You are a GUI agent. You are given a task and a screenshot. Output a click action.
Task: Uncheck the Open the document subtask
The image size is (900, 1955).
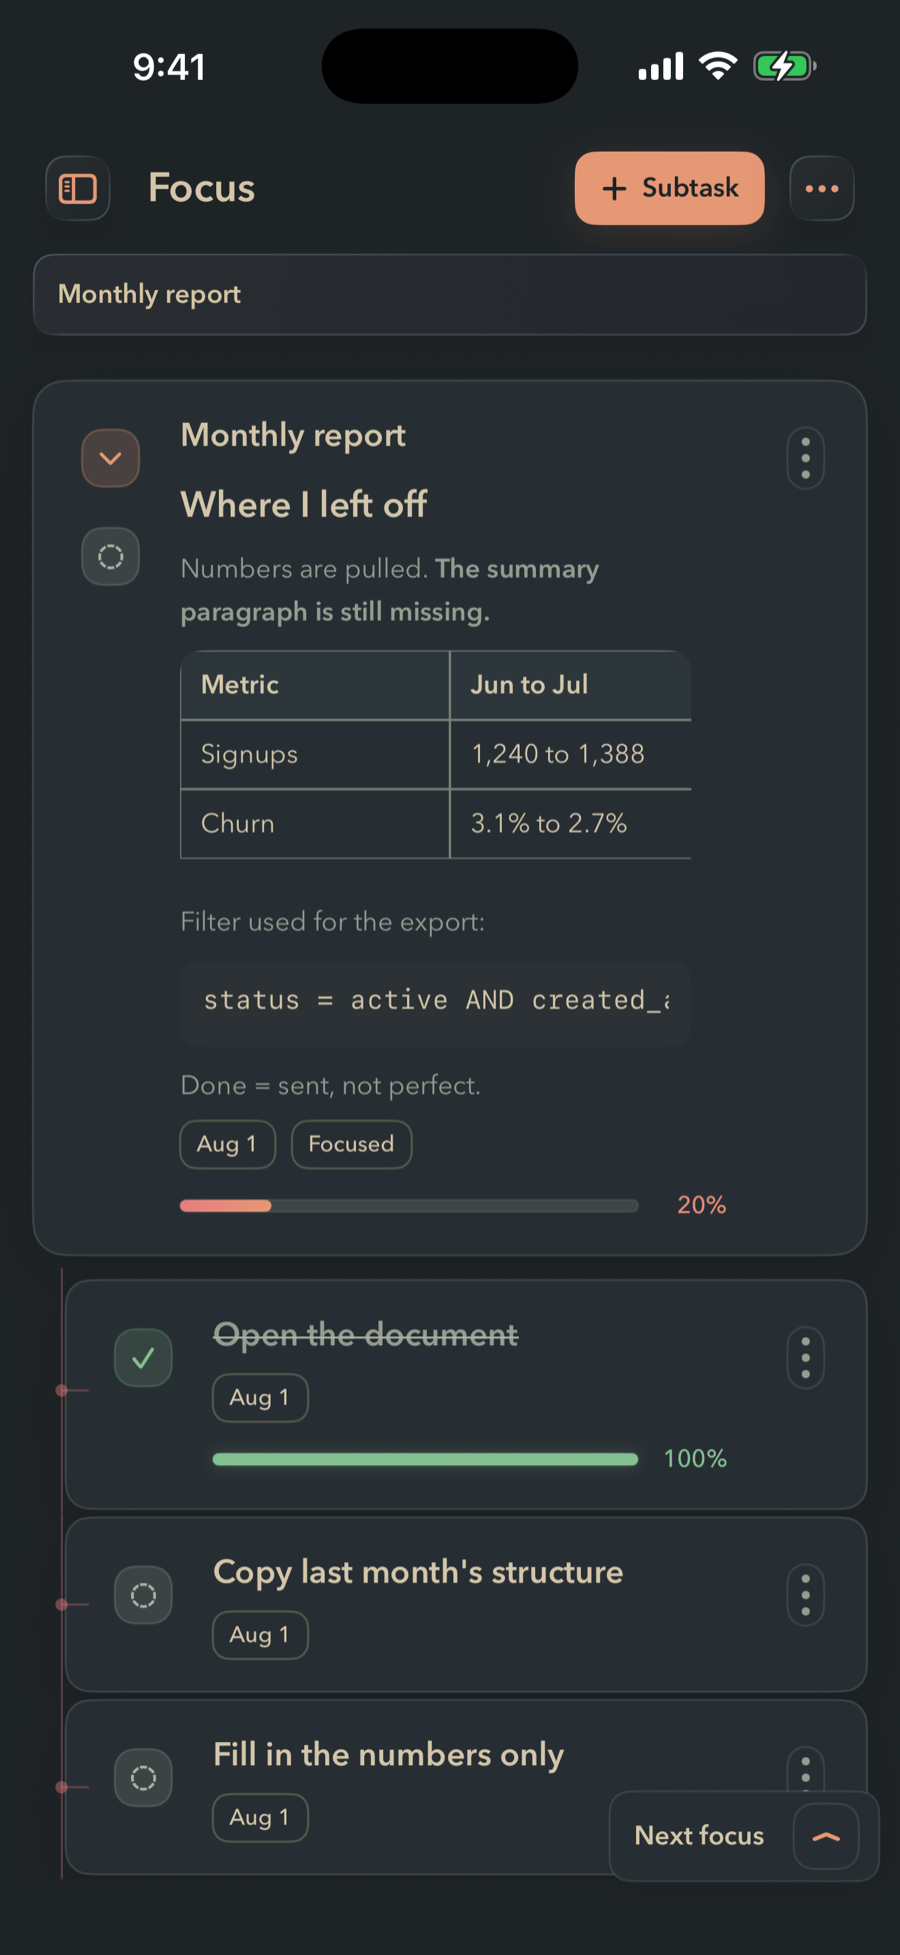coord(144,1358)
